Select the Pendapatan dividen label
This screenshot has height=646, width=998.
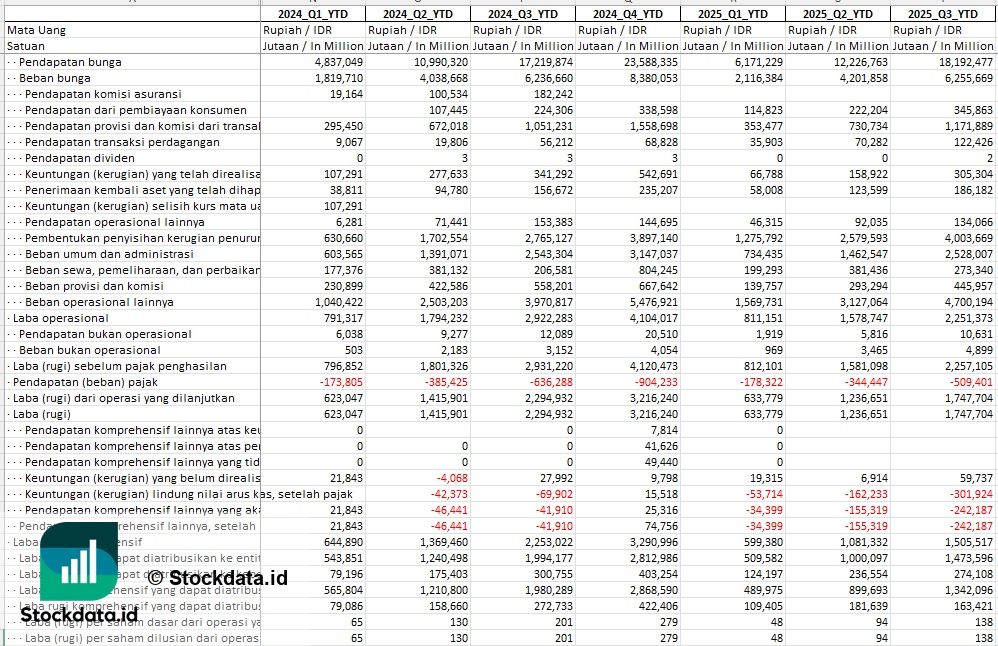80,158
